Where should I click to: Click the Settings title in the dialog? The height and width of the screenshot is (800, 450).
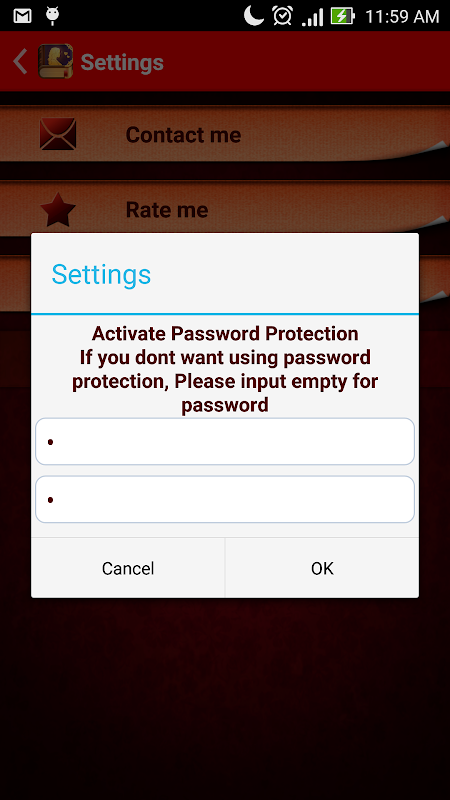click(101, 274)
